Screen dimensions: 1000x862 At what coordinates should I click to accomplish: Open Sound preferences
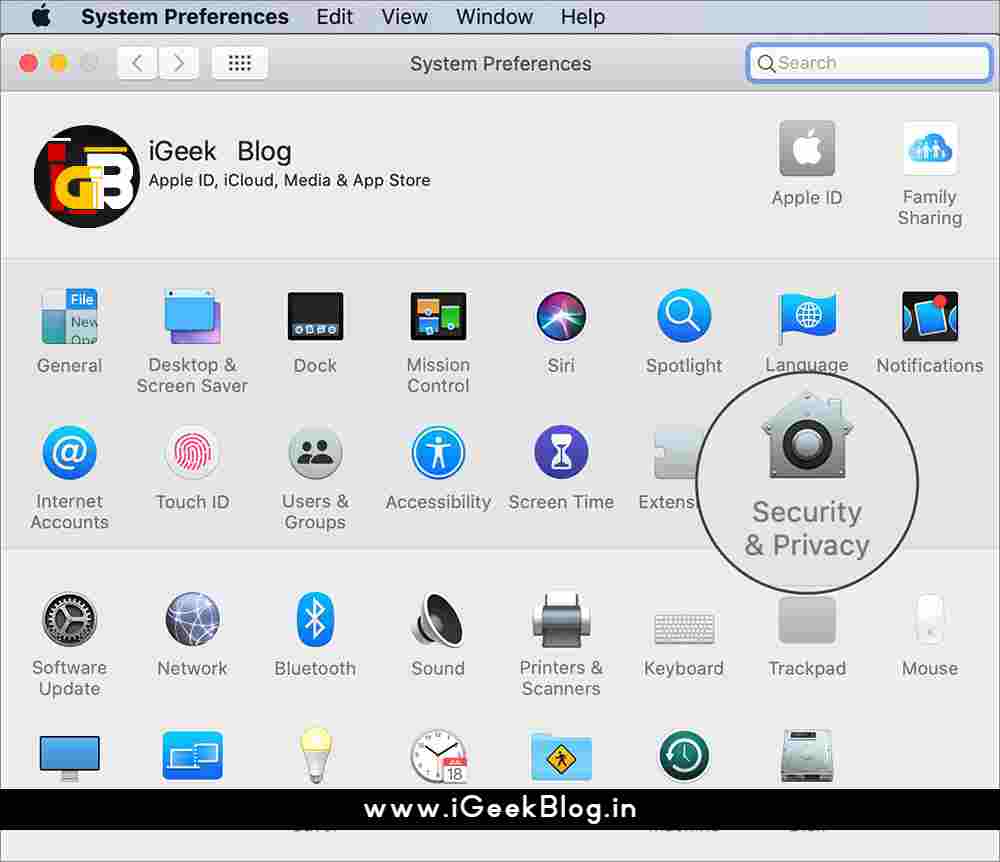tap(438, 634)
